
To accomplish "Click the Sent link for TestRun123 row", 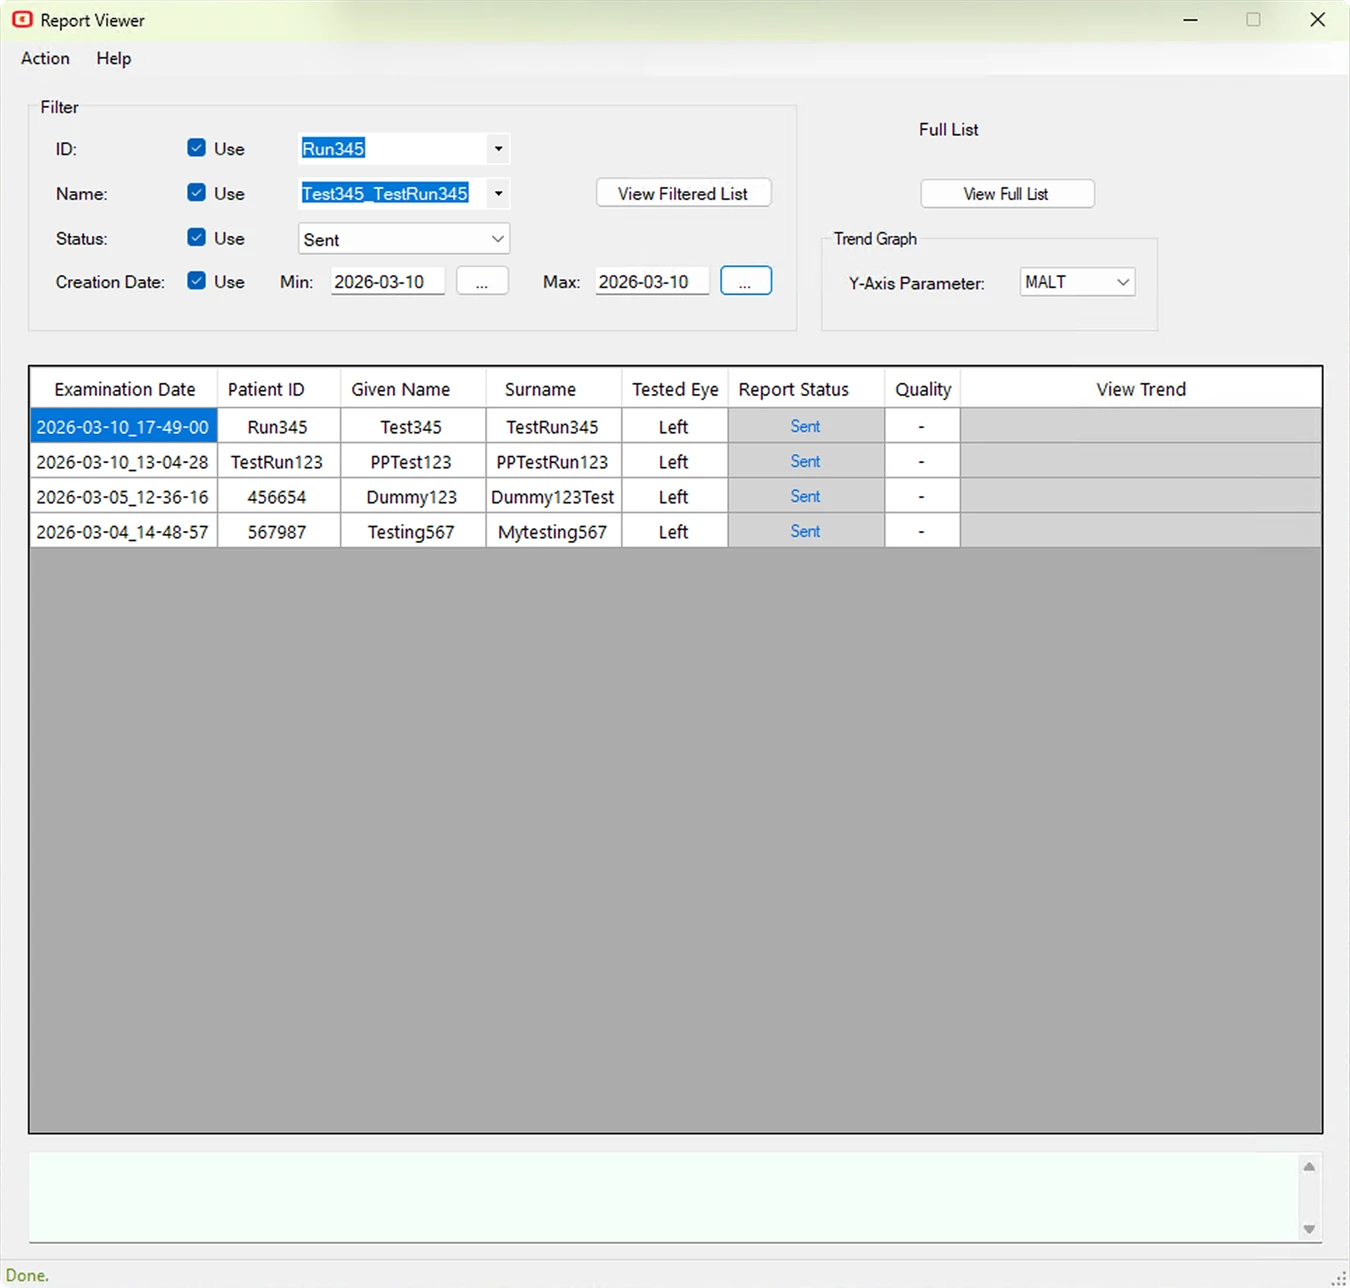I will [805, 461].
